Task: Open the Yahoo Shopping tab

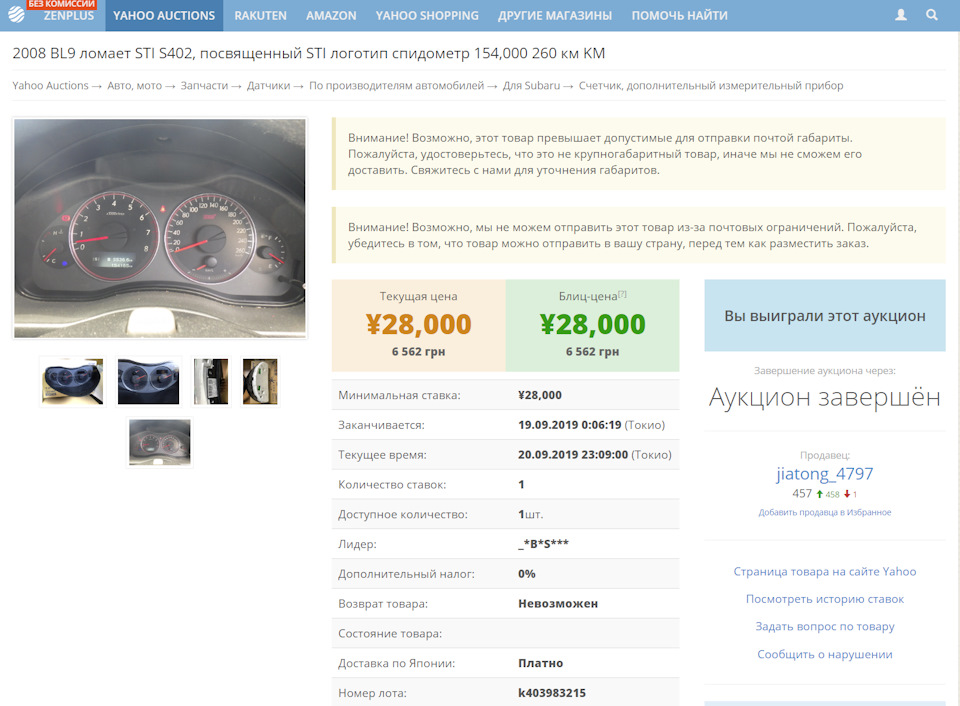Action: point(427,15)
